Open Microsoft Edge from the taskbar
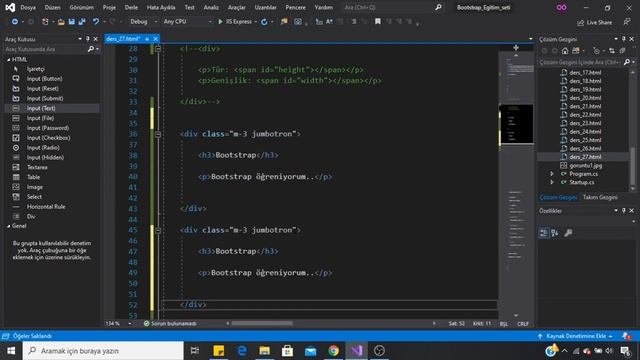This screenshot has height=360, width=640. coord(242,351)
